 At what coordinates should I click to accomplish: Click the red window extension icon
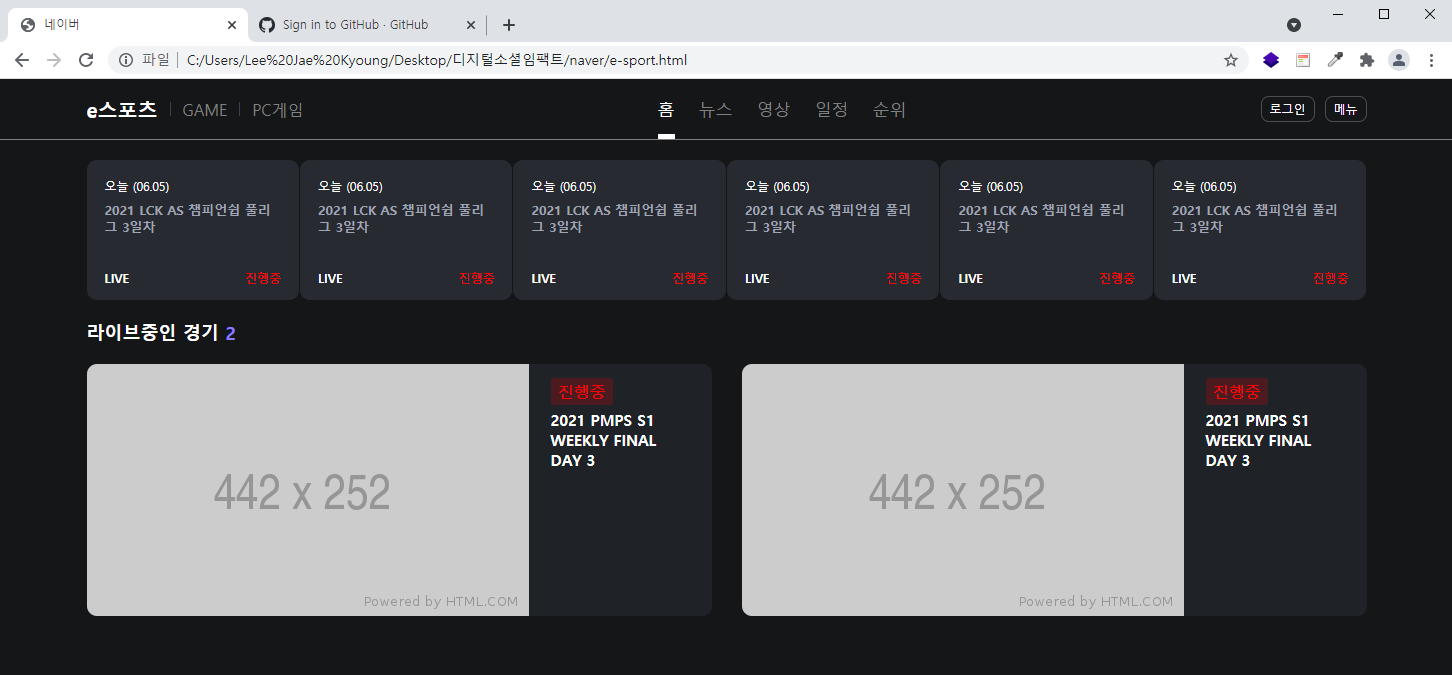point(1303,60)
